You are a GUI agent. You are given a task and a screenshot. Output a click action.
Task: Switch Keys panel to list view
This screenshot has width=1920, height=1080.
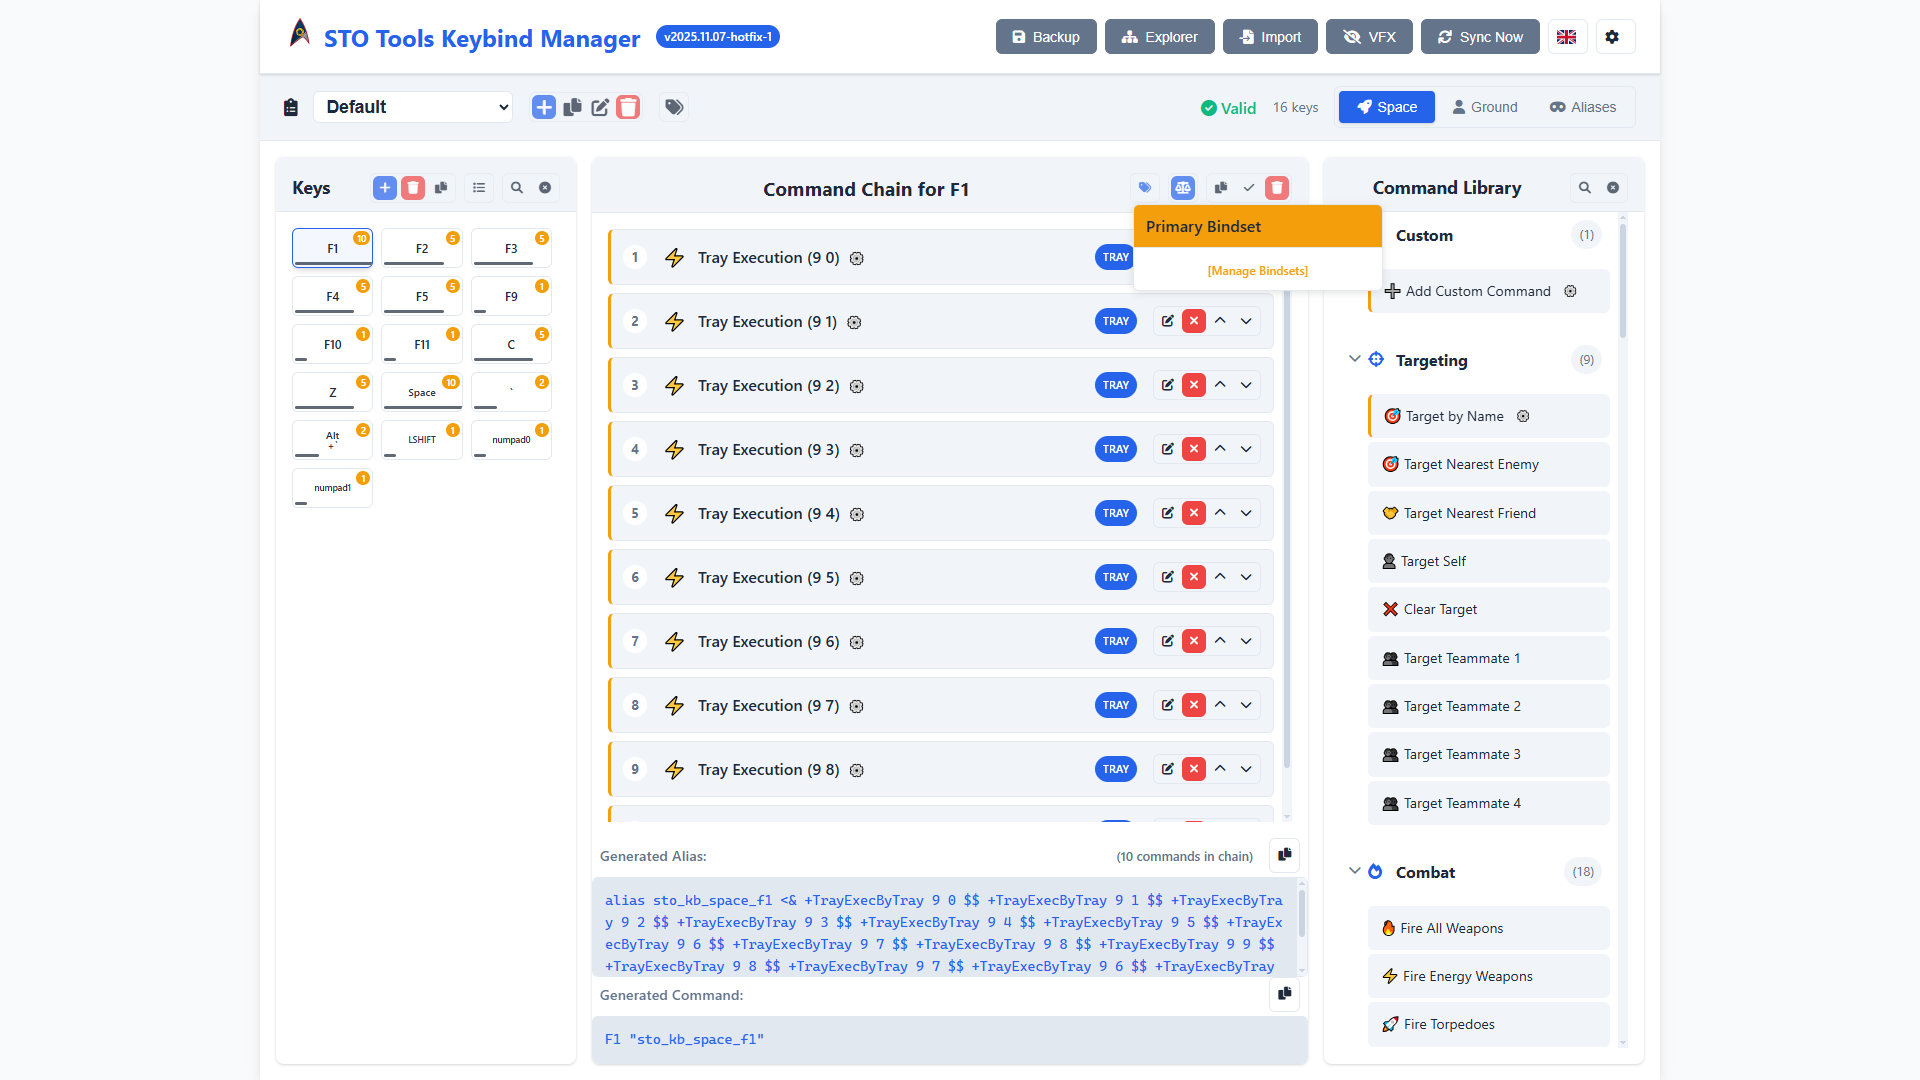pos(478,187)
